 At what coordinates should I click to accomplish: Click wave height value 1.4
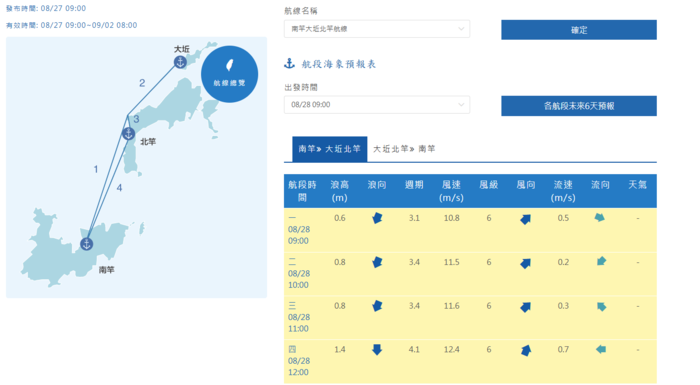340,349
